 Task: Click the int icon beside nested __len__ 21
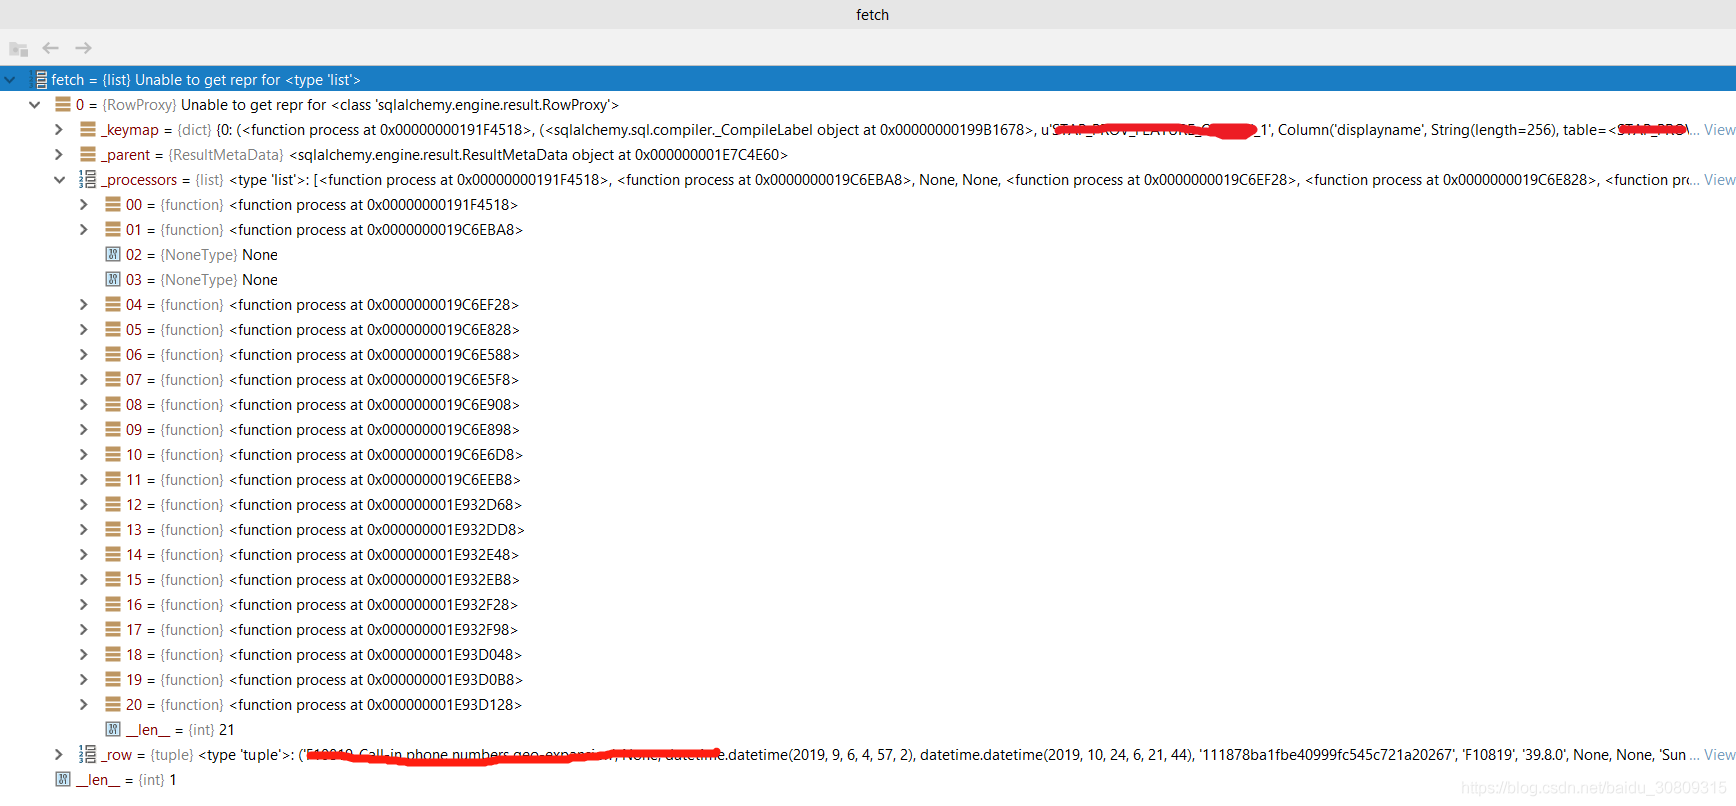113,730
